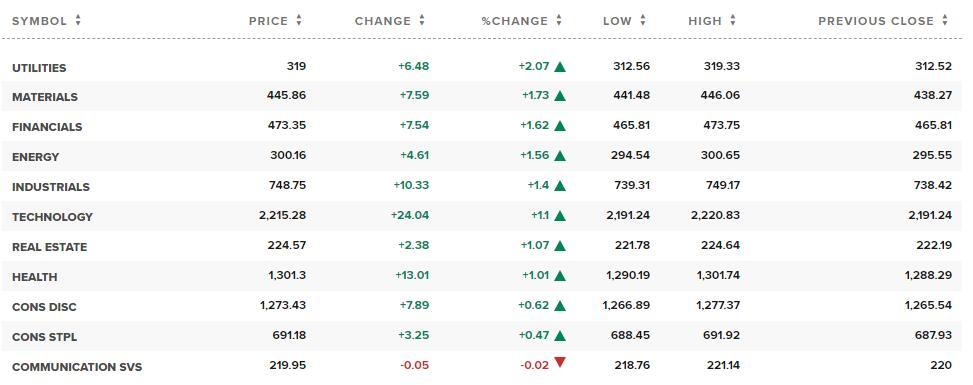Viewport: 973px width, 385px height.
Task: Click the green up triangle for UTILITIES
Action: tap(560, 66)
